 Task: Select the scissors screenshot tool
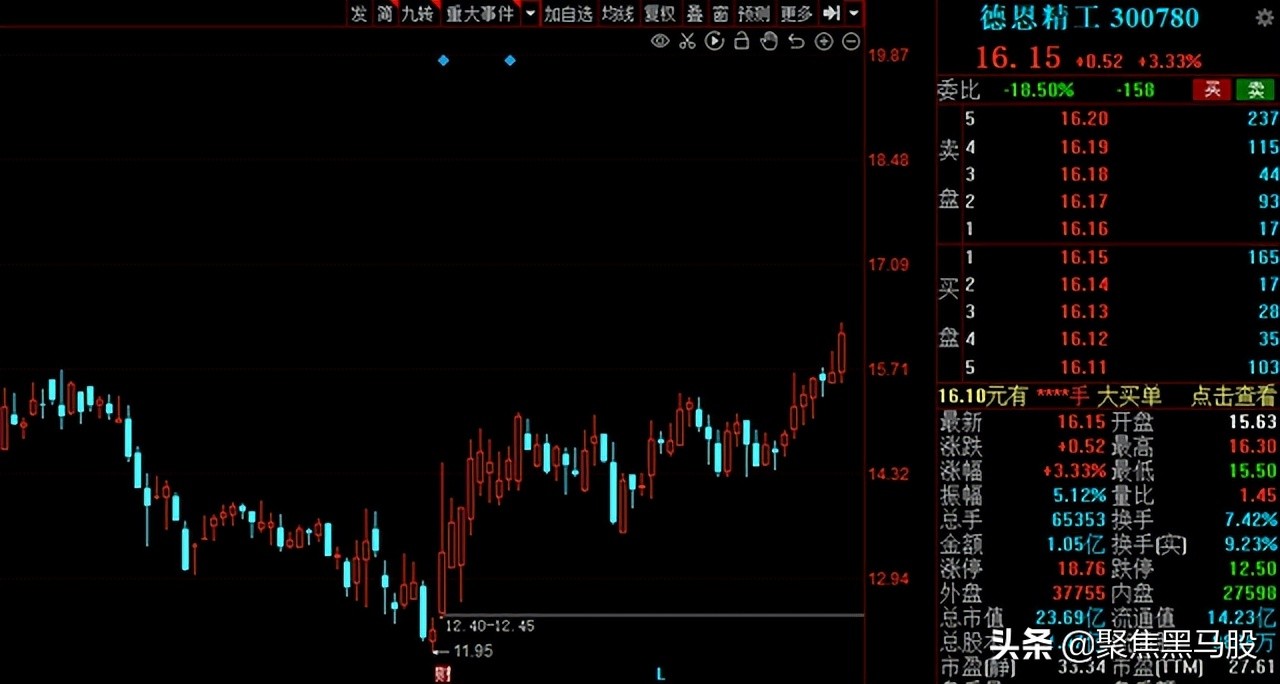pyautogui.click(x=686, y=41)
